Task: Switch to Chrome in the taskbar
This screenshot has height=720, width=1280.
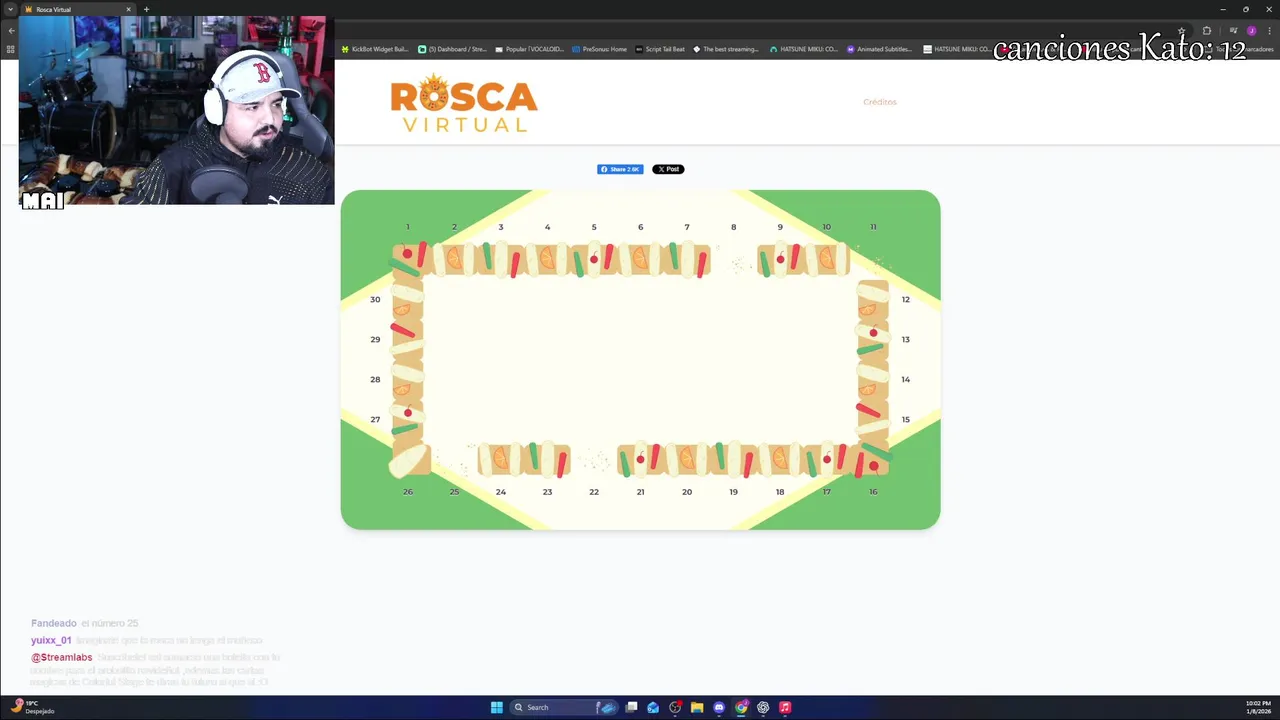Action: [x=741, y=707]
